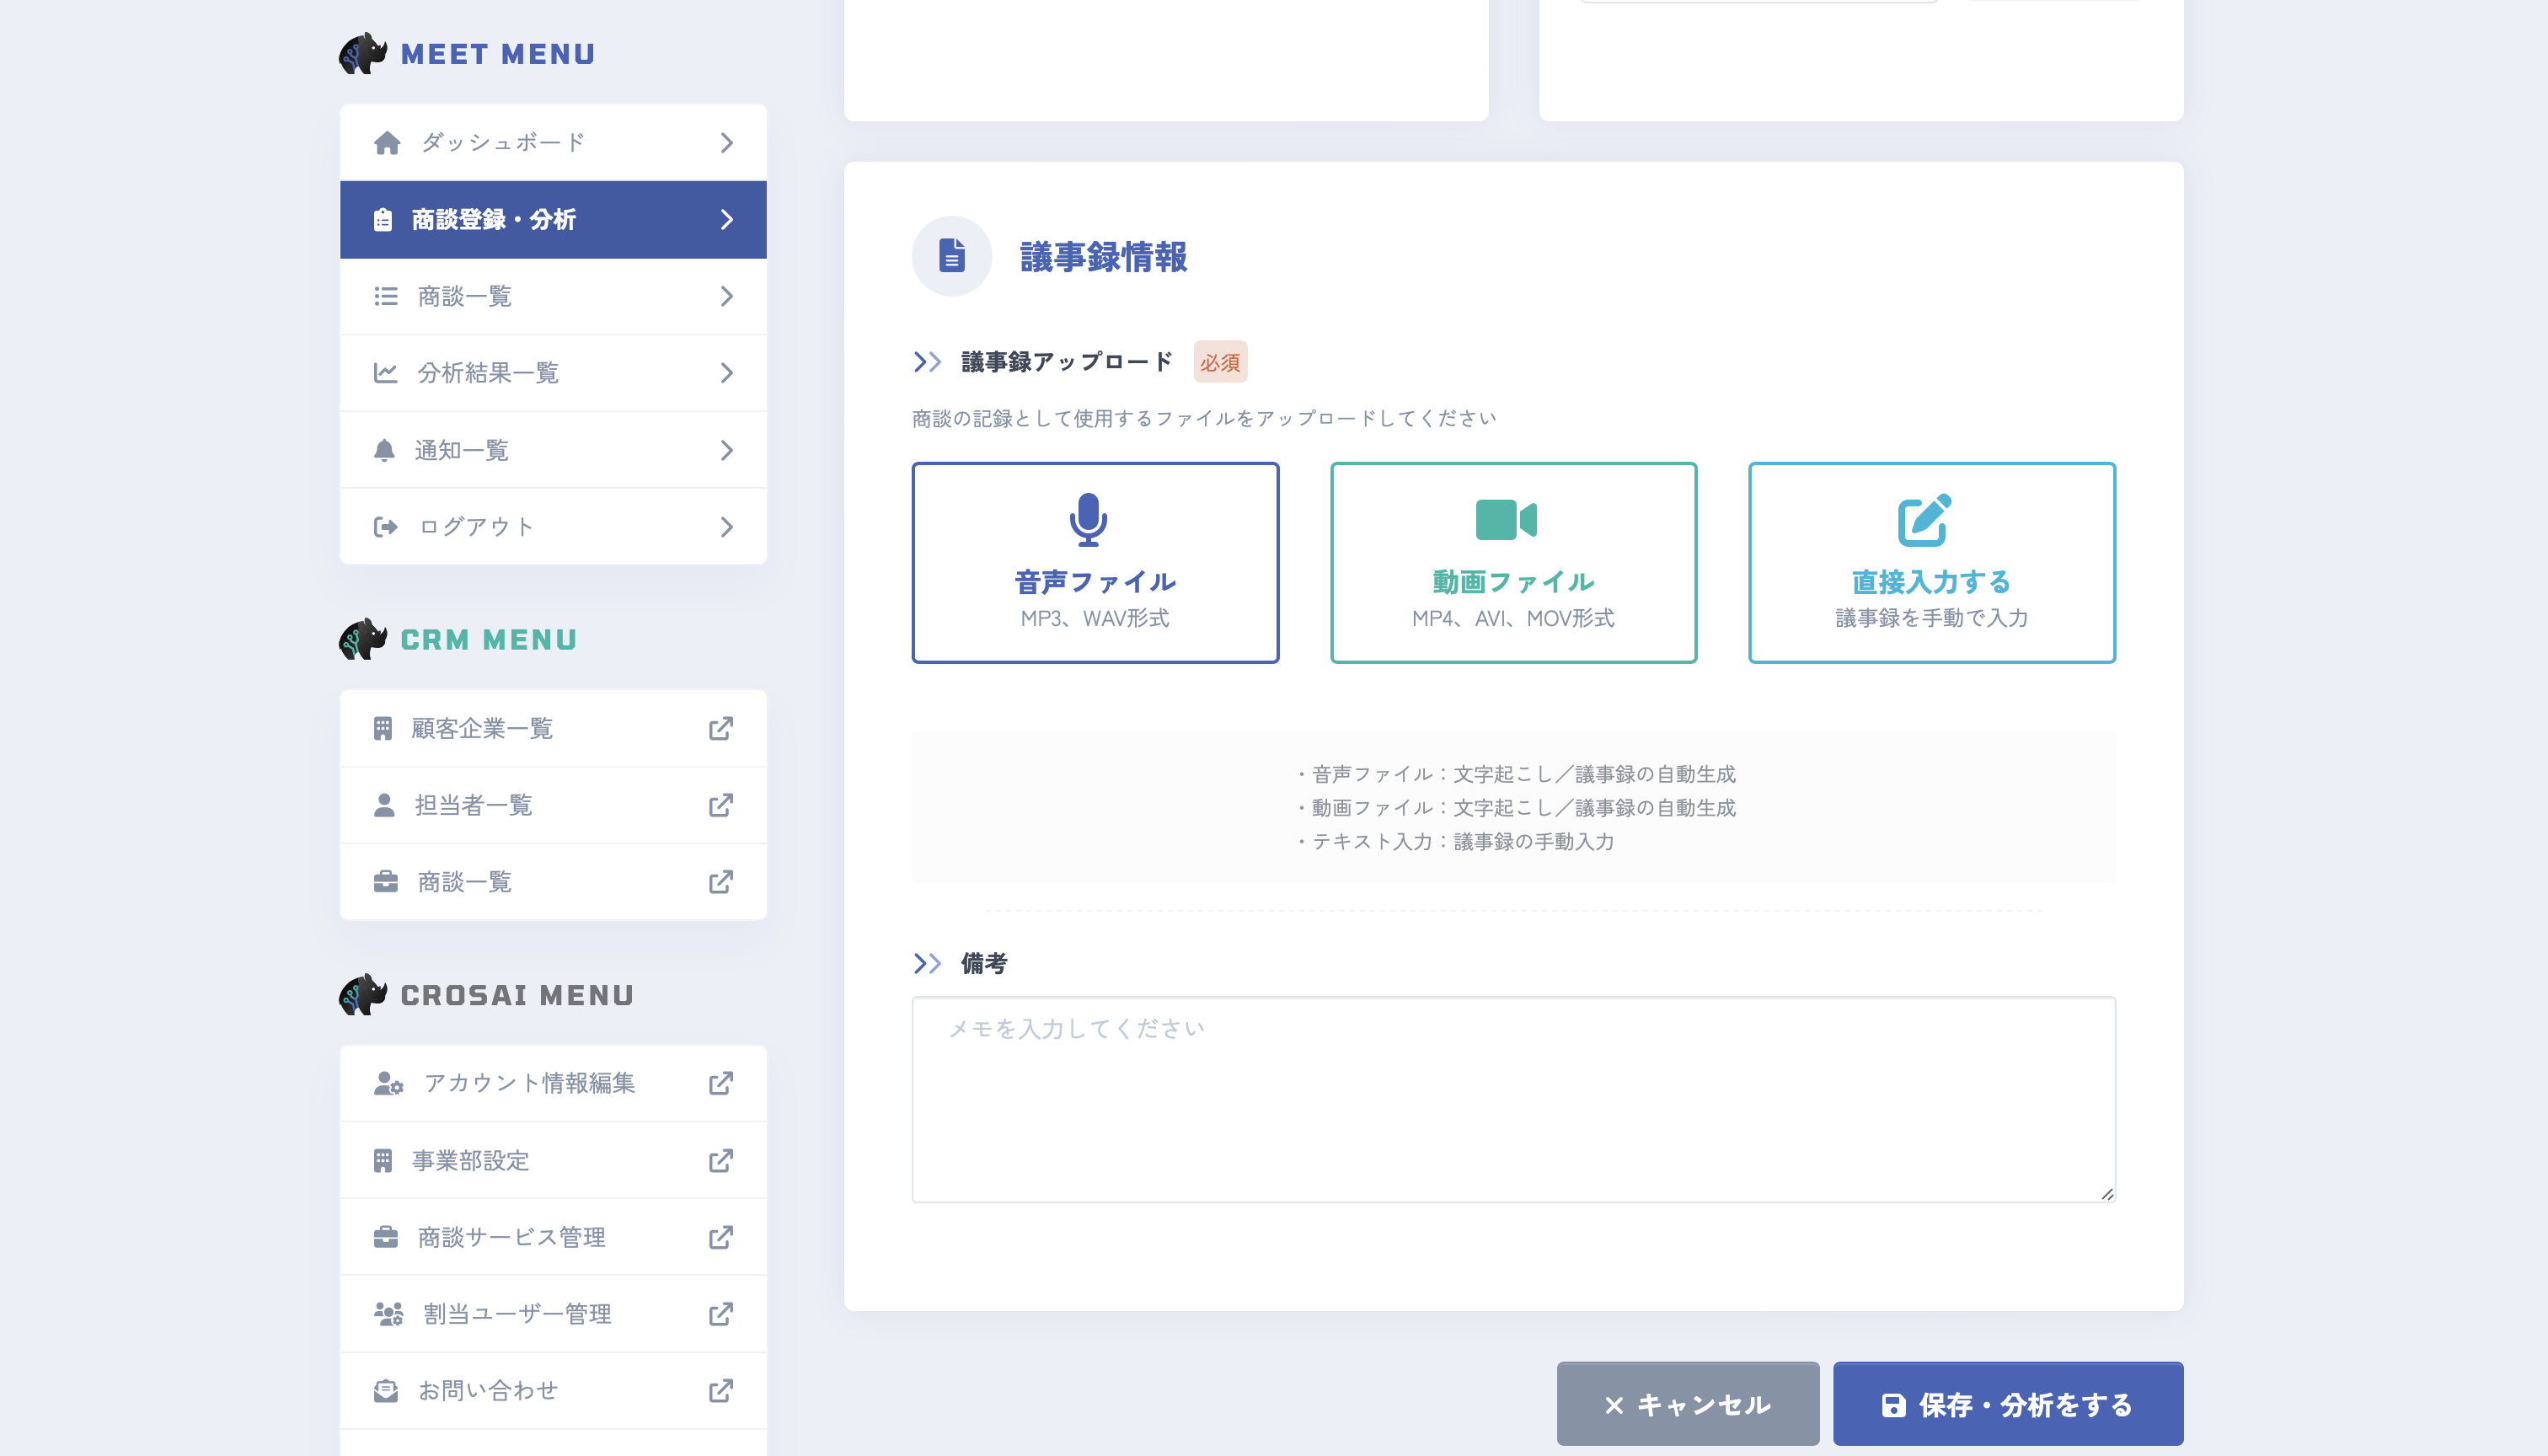The width and height of the screenshot is (2548, 1456).
Task: Click the ログアウト sign-out icon
Action: [x=386, y=526]
